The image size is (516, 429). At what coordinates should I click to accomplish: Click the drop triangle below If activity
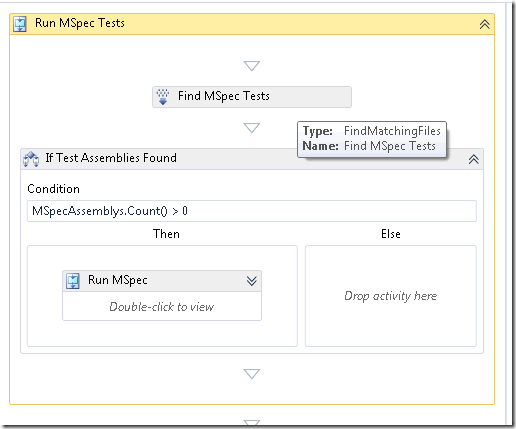(252, 374)
